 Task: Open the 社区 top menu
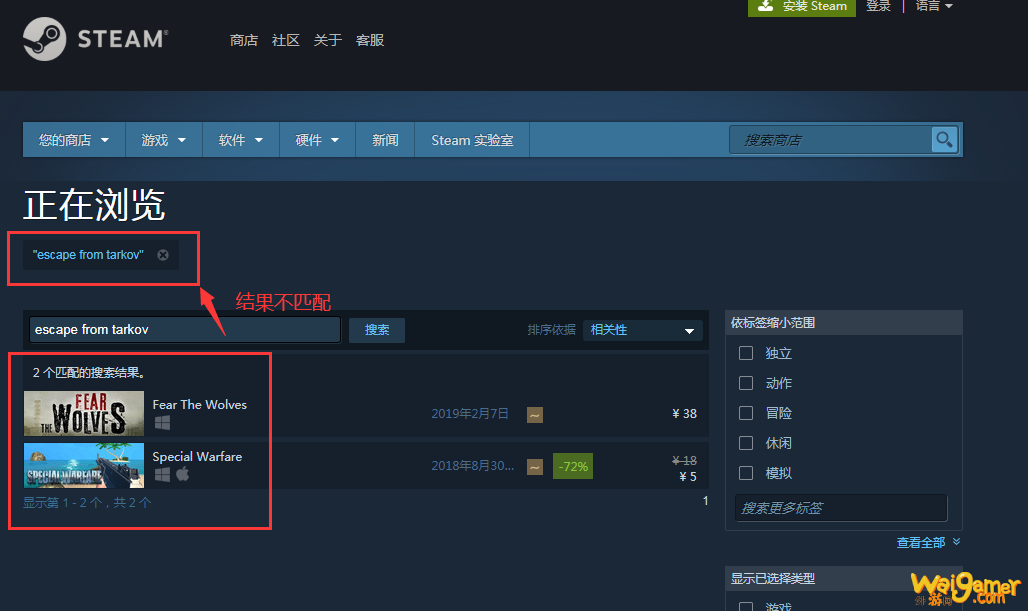tap(286, 40)
